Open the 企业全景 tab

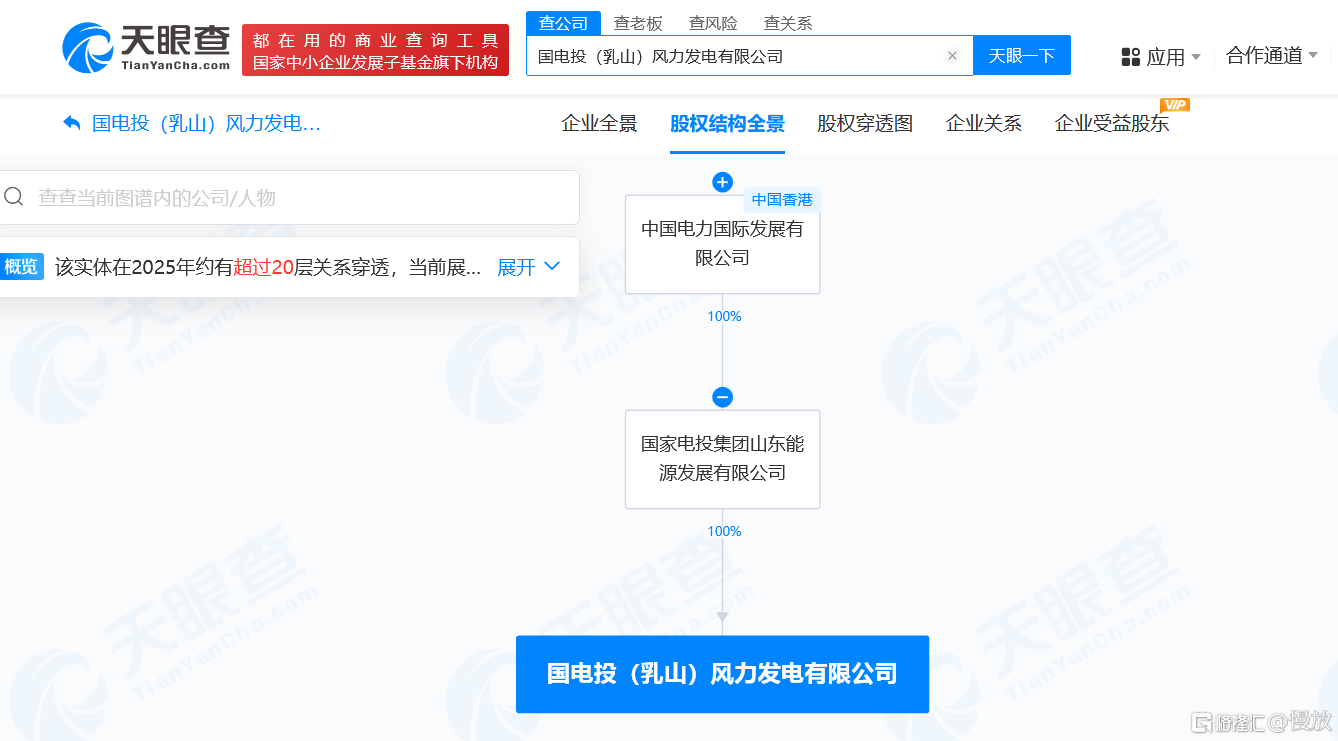[x=599, y=124]
